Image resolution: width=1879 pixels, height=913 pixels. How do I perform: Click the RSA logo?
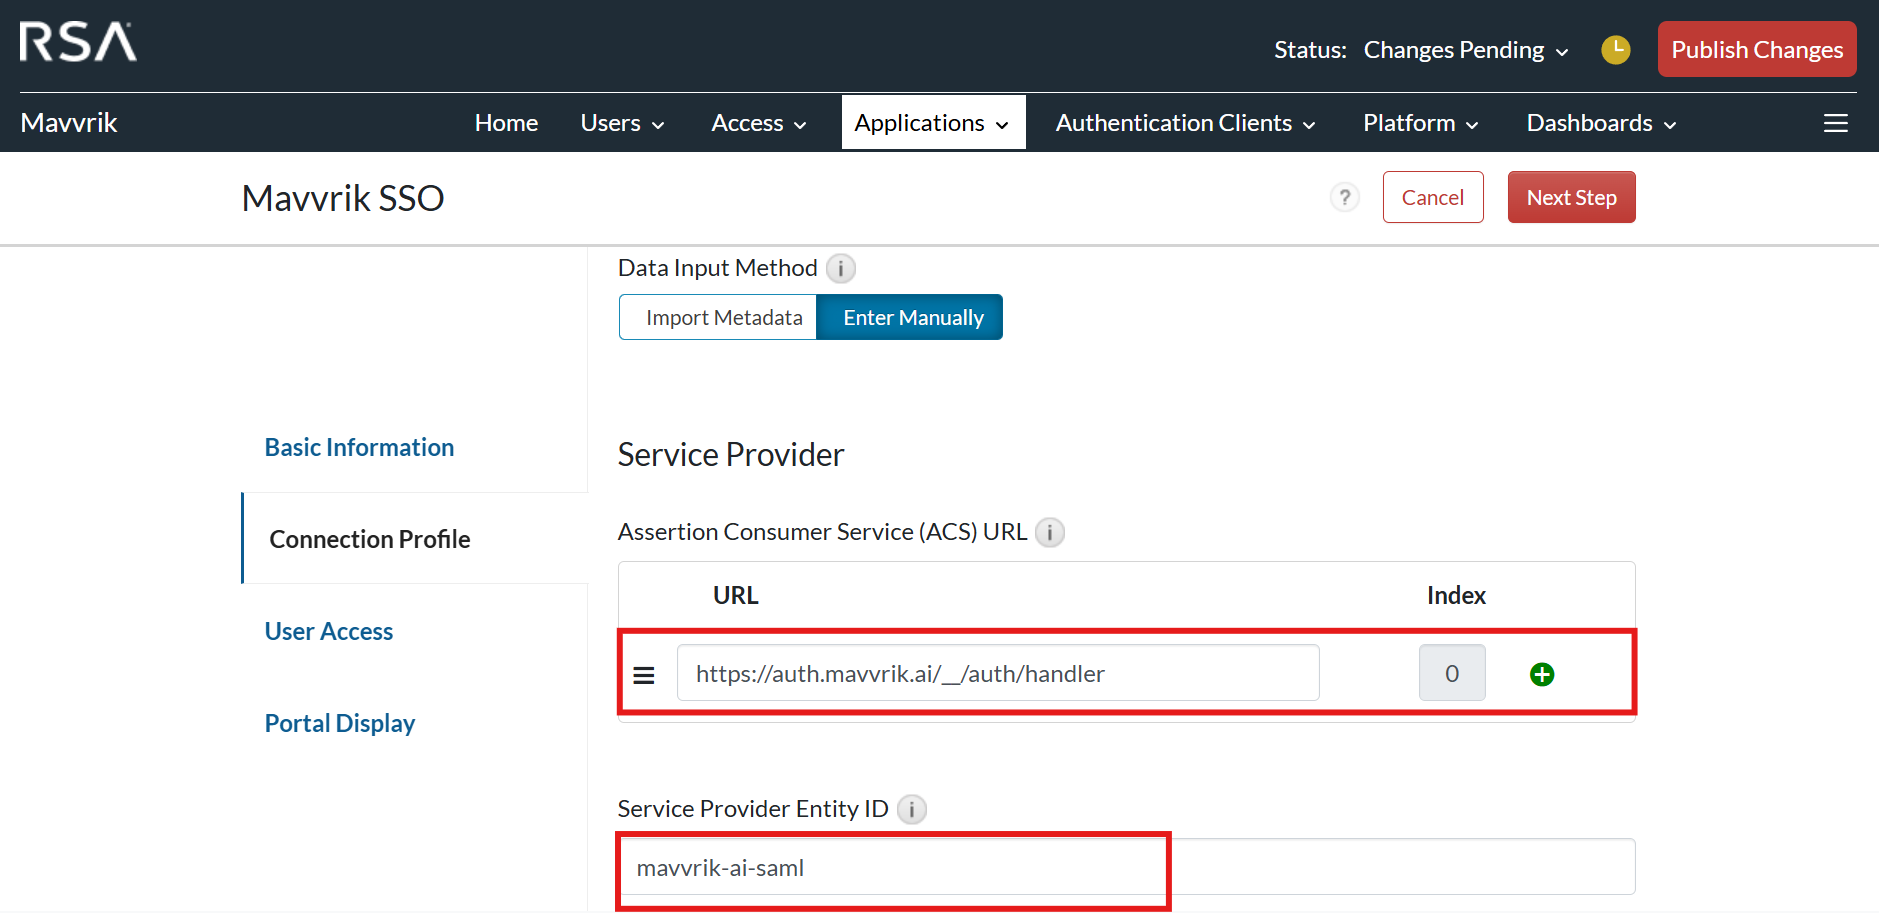[78, 42]
